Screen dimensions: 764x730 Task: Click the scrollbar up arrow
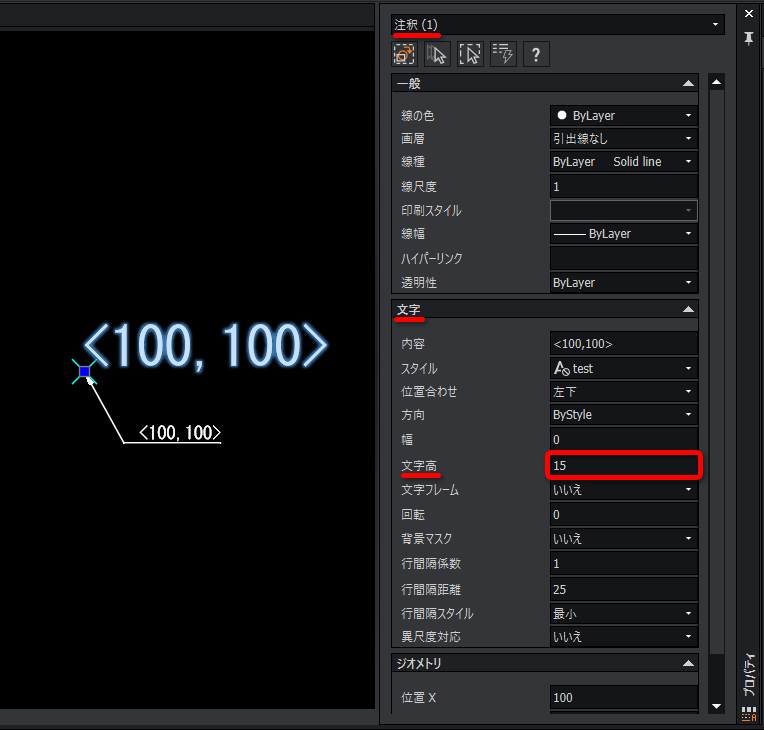pyautogui.click(x=716, y=82)
